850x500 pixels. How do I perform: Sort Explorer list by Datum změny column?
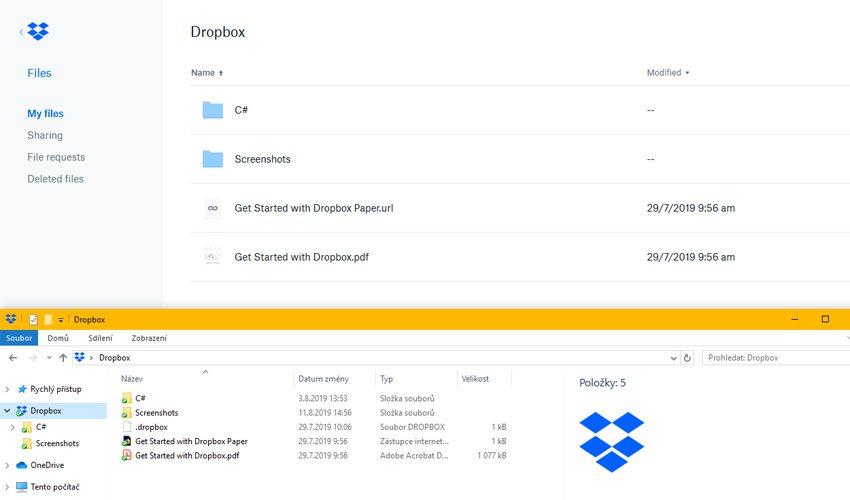(x=323, y=379)
